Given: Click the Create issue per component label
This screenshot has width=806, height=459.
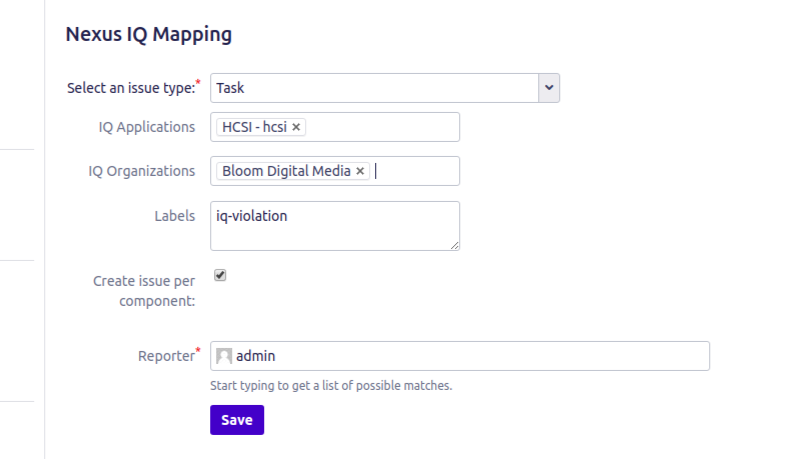Looking at the screenshot, I should click(x=144, y=290).
